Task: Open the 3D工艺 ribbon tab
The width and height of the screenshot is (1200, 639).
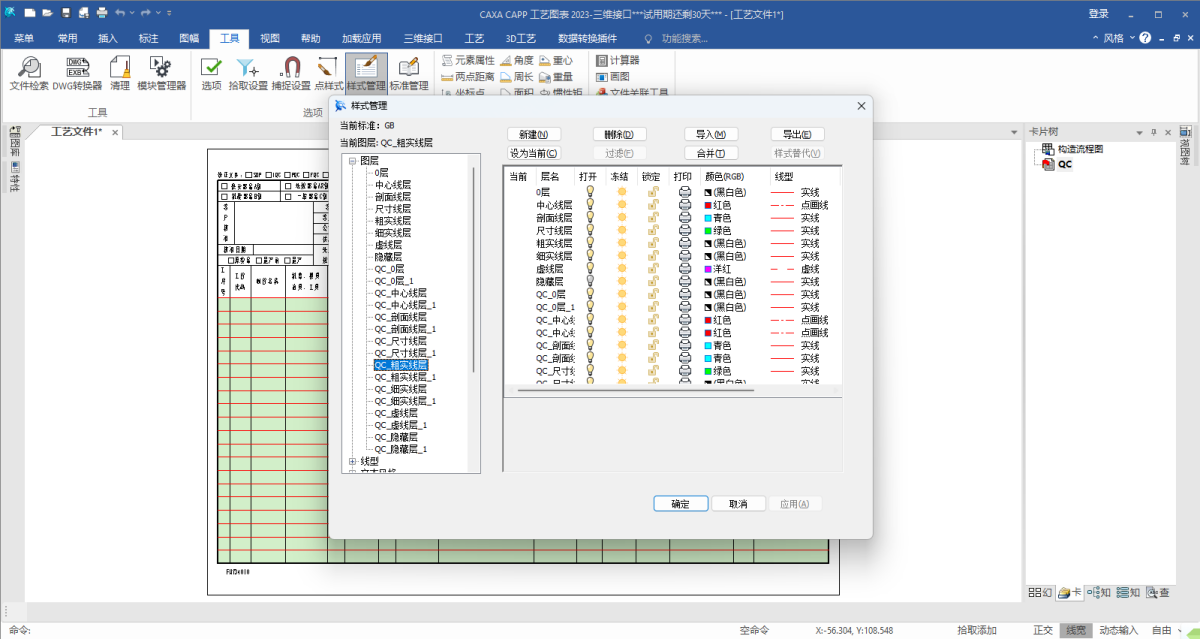Action: (520, 38)
